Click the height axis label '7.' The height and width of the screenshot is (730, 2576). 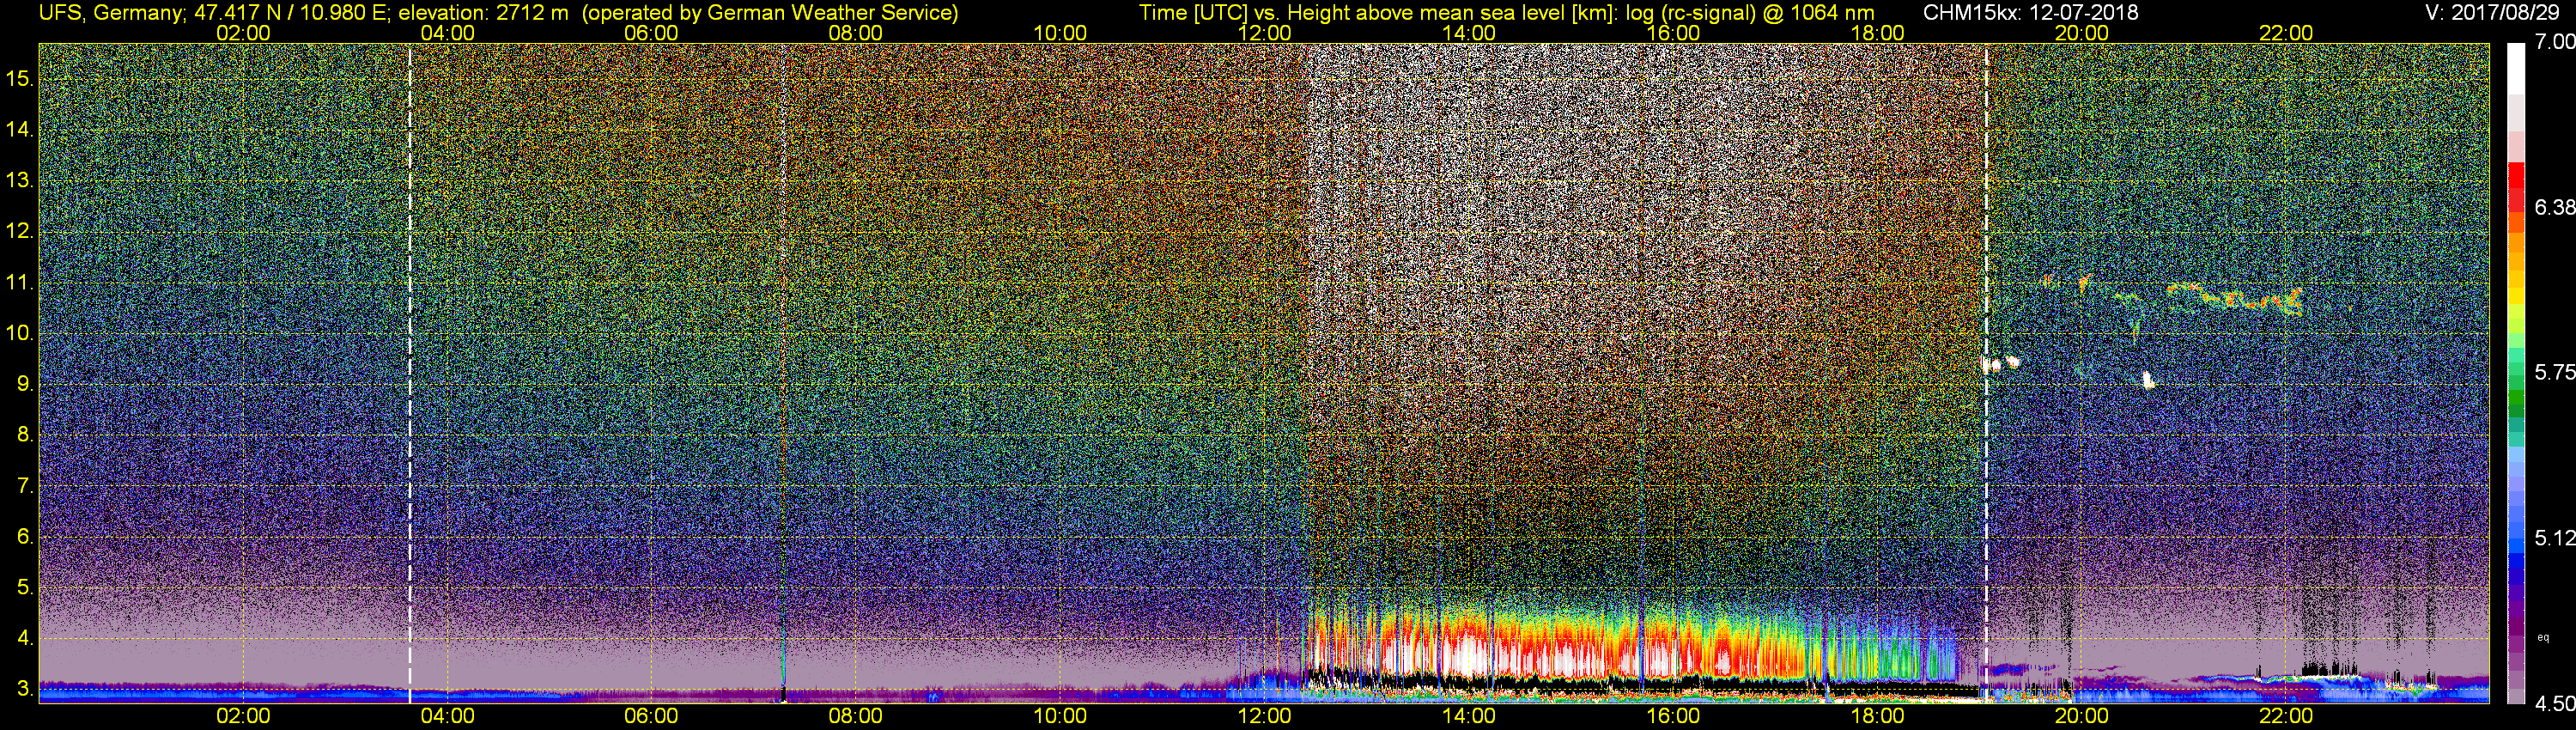tap(26, 486)
